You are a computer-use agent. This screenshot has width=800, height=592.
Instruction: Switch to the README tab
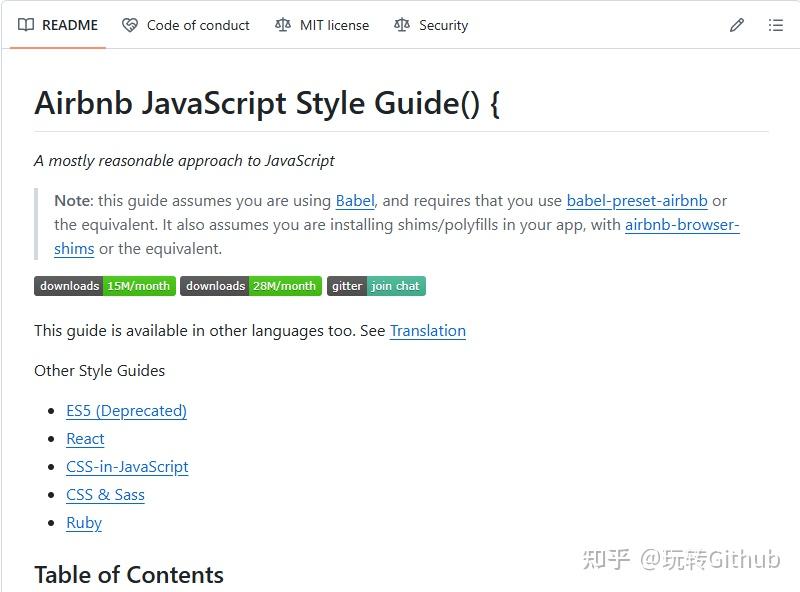[x=58, y=25]
